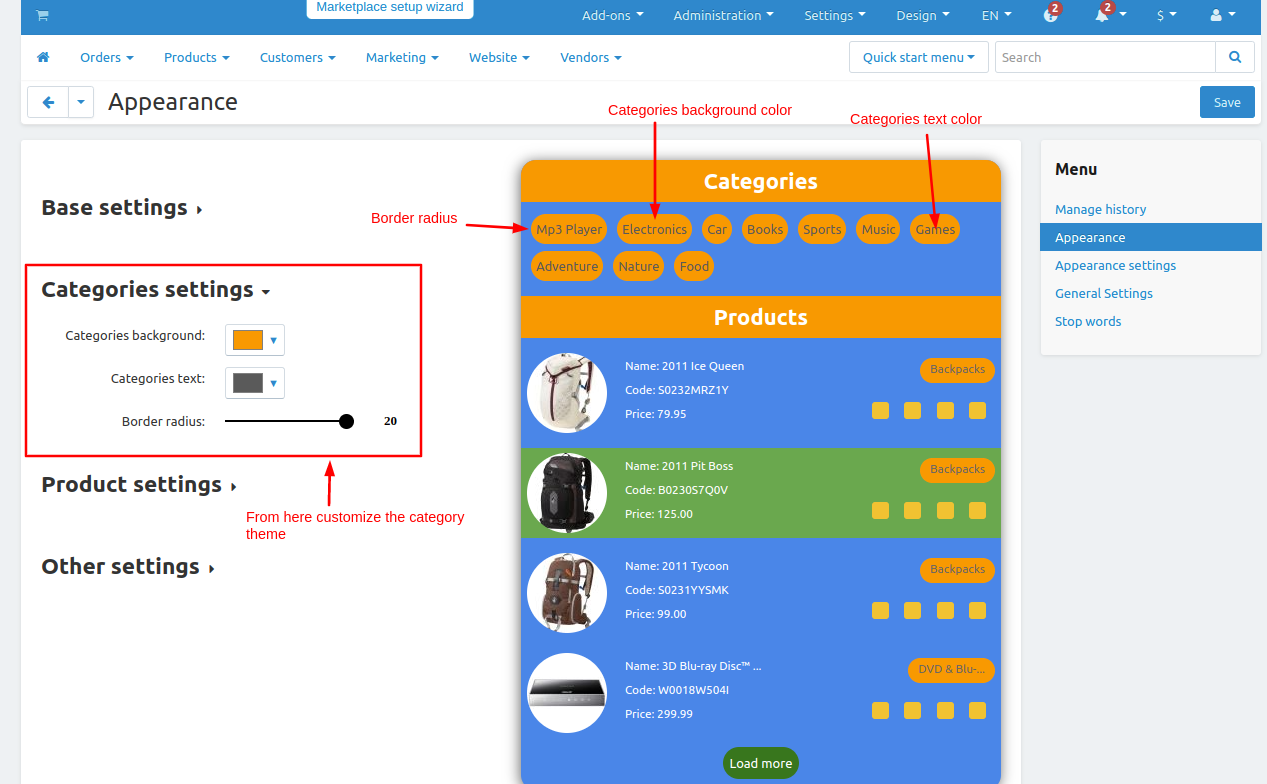This screenshot has height=784, width=1267.
Task: Open the notifications bell
Action: (x=1102, y=16)
